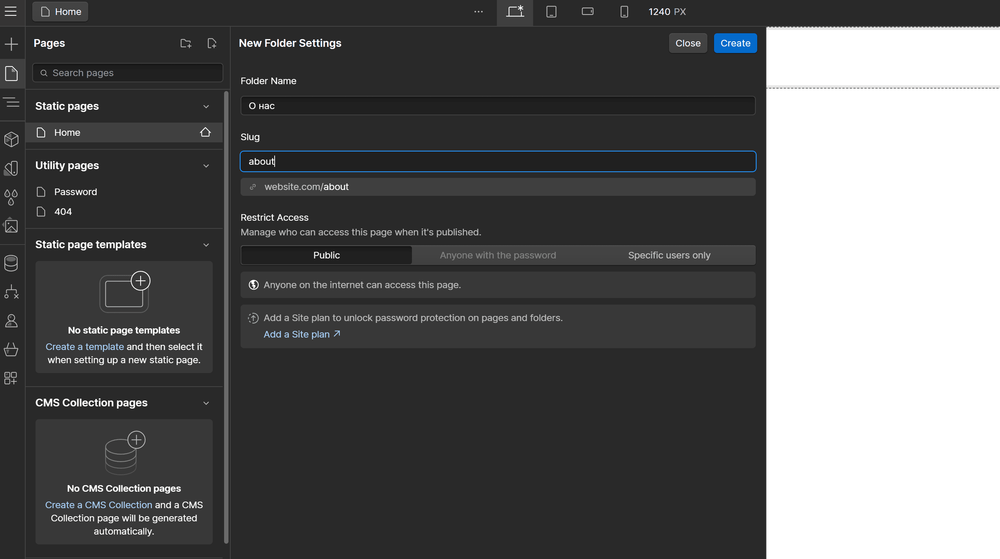Open the Ecommerce basket icon panel
Viewport: 1000px width, 559px height.
click(x=12, y=350)
